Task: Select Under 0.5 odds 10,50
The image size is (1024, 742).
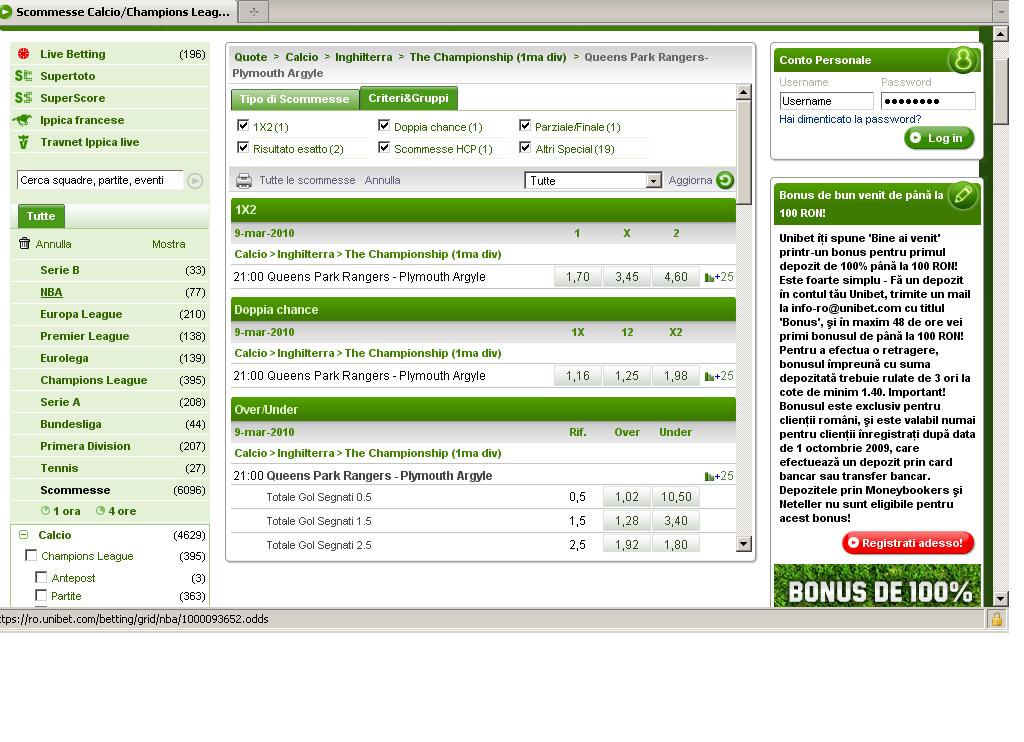Action: 676,497
